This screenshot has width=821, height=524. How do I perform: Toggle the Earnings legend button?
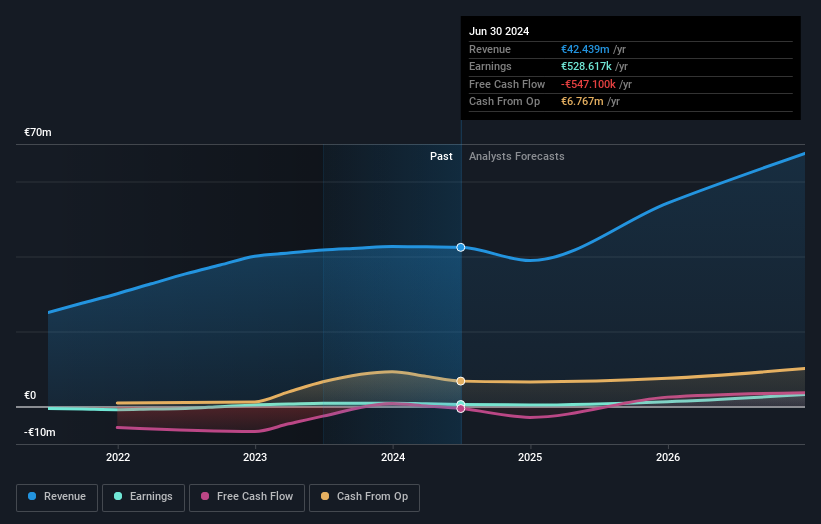143,497
